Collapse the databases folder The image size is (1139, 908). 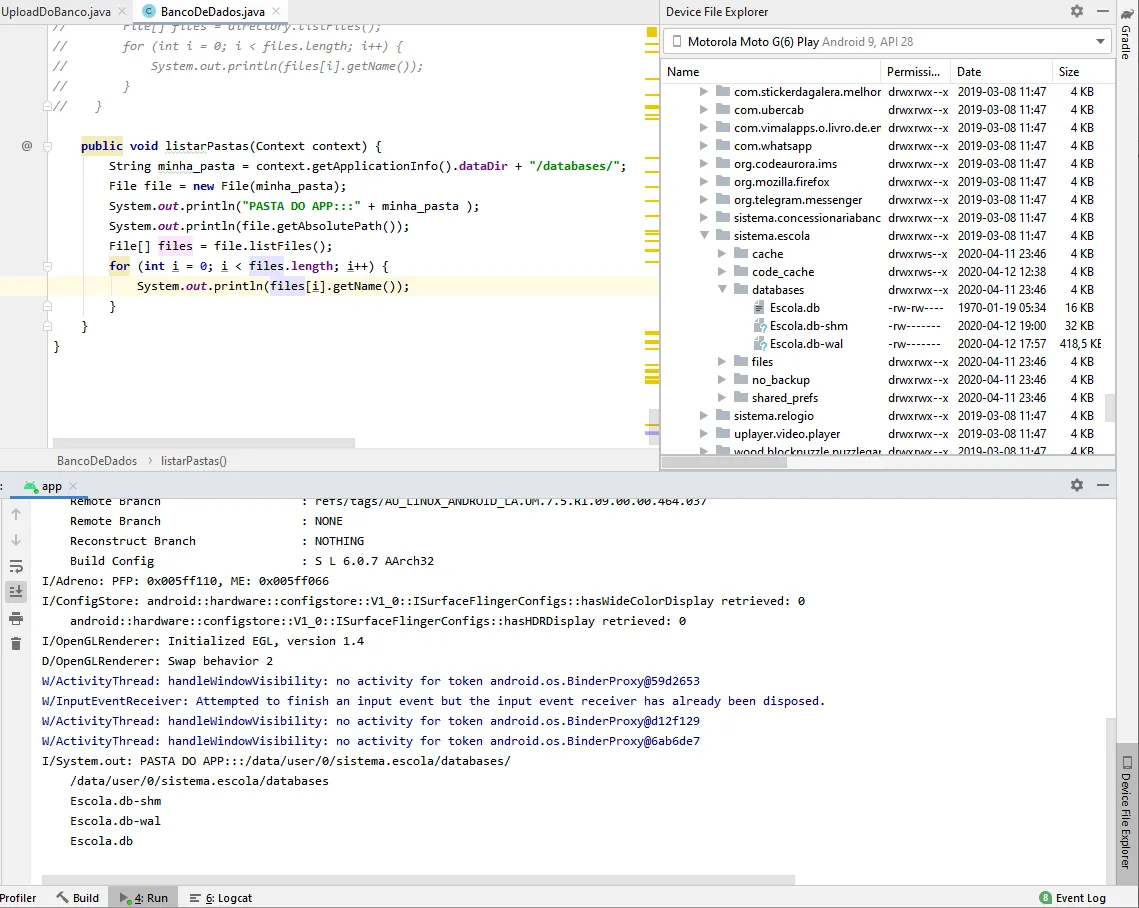(722, 290)
